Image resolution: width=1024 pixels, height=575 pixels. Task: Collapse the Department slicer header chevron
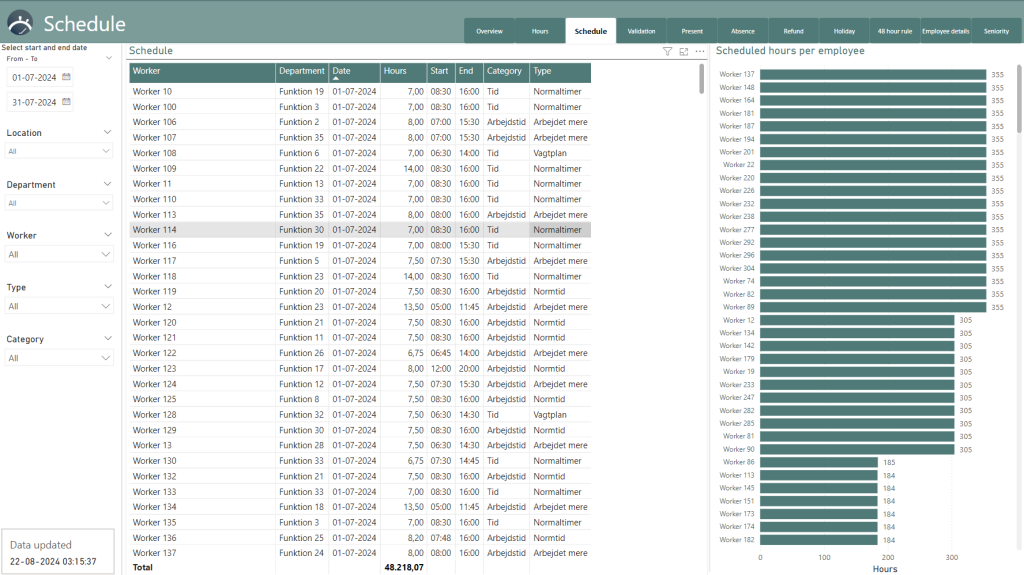pos(107,184)
